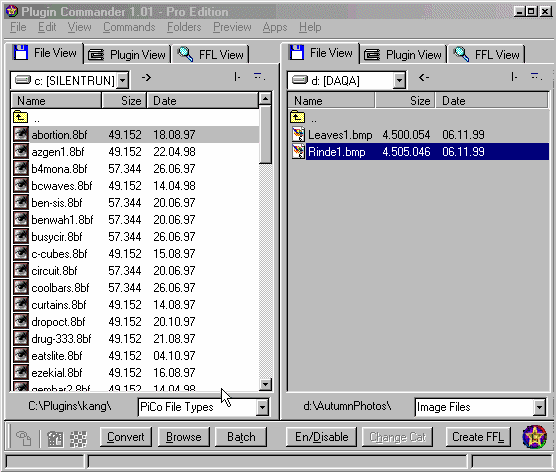Screen dimensions: 556x472
Task: Click the left panel copy-right arrow icon
Action: click(146, 77)
